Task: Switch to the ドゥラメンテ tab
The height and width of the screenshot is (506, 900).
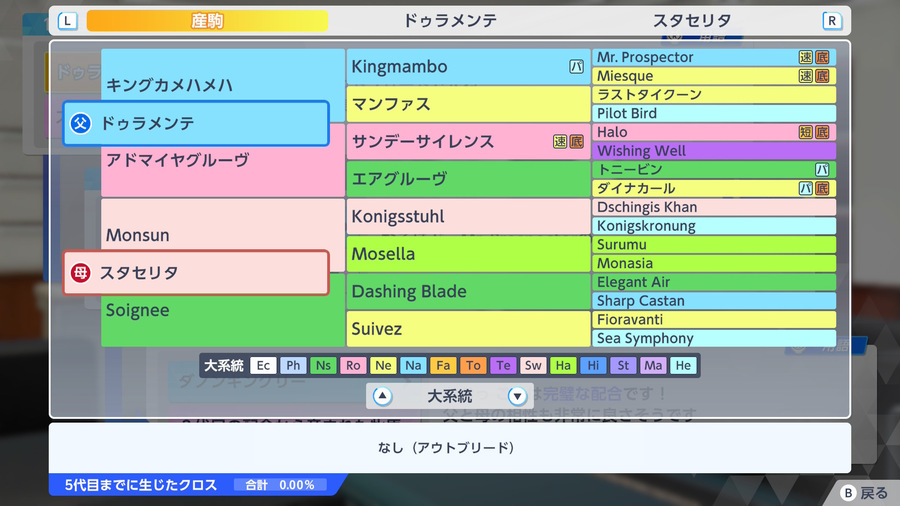Action: [450, 21]
